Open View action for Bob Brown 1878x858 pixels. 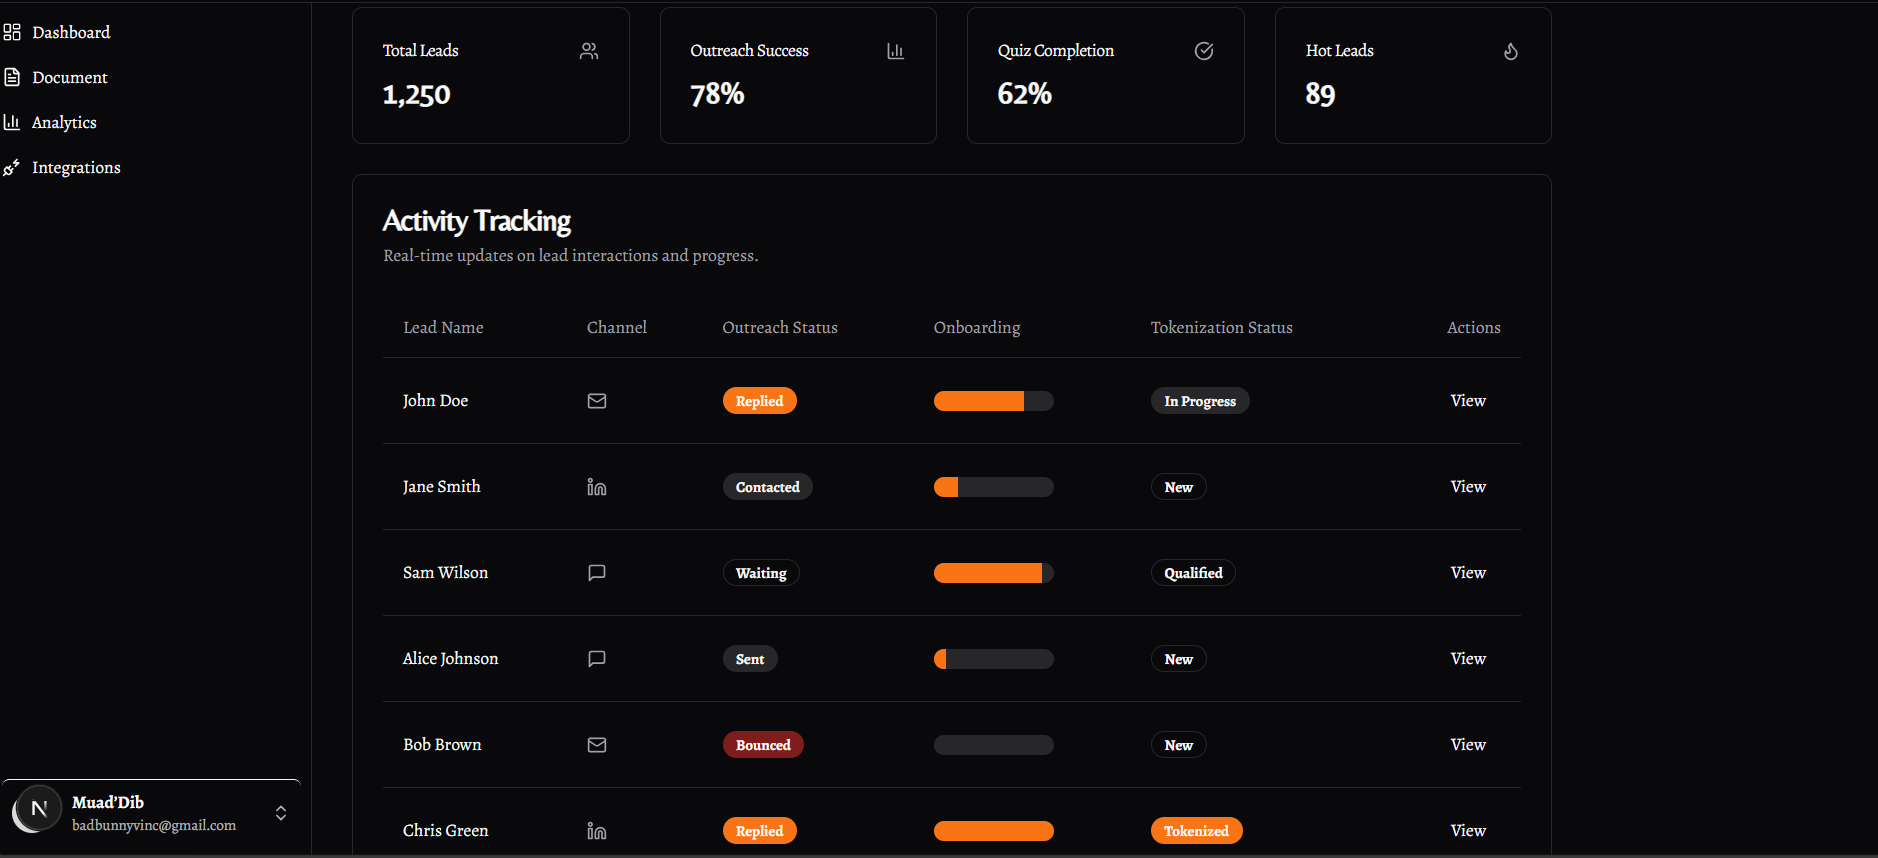(x=1468, y=745)
